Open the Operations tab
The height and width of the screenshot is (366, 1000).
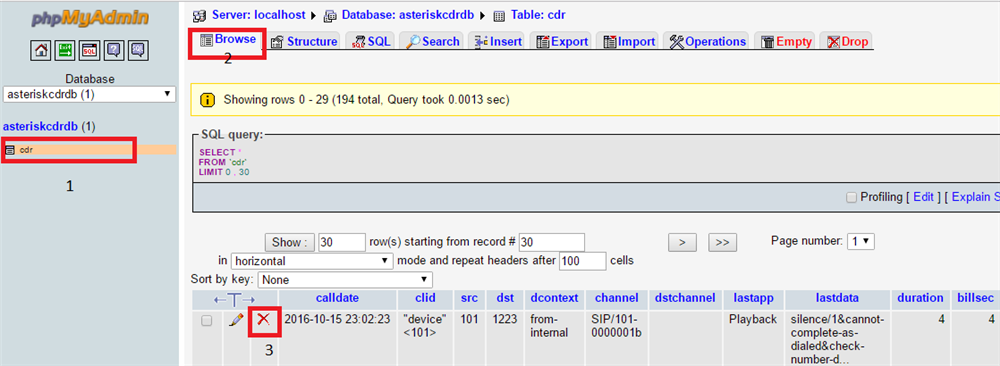[707, 41]
